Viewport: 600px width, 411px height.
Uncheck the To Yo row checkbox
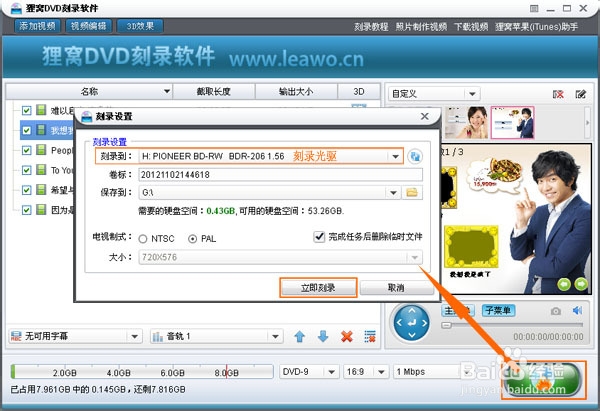point(26,170)
